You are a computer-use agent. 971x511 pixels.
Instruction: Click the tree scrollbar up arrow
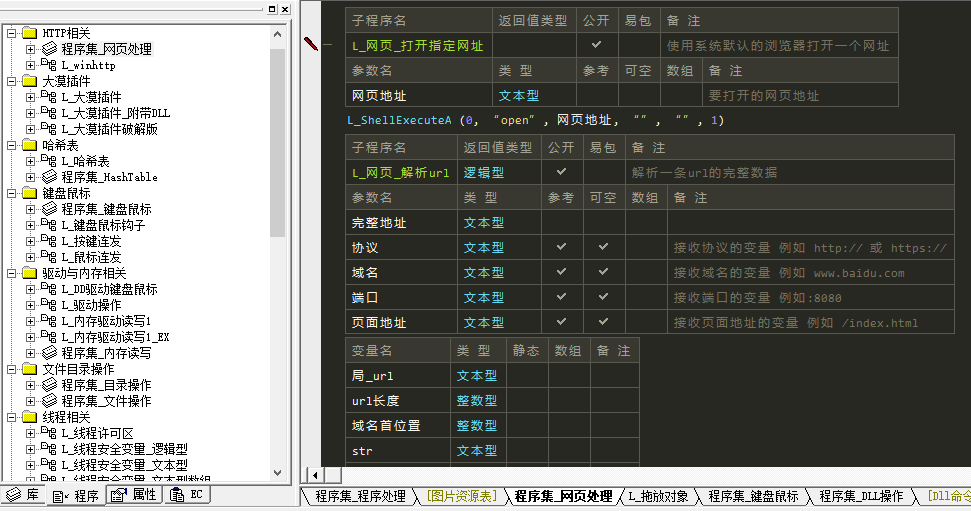click(x=277, y=35)
